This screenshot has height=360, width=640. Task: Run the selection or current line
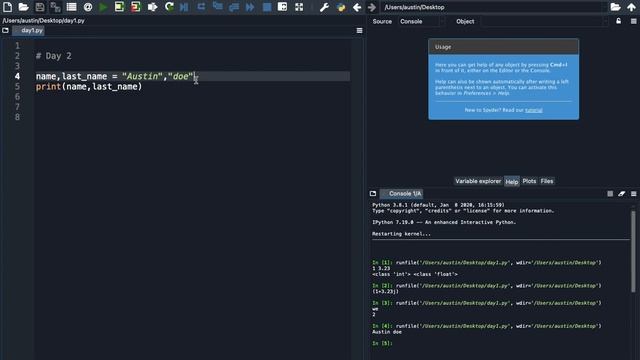(152, 7)
